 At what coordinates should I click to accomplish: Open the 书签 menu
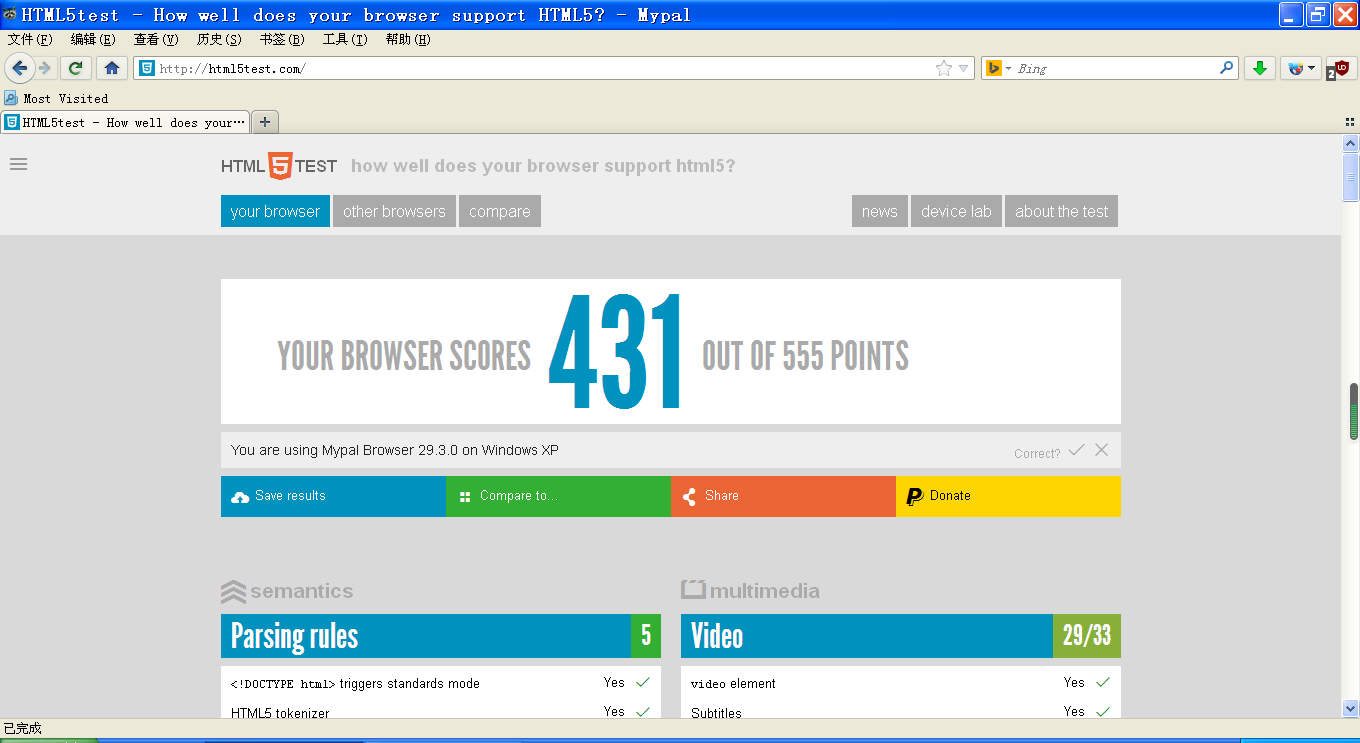[x=282, y=39]
